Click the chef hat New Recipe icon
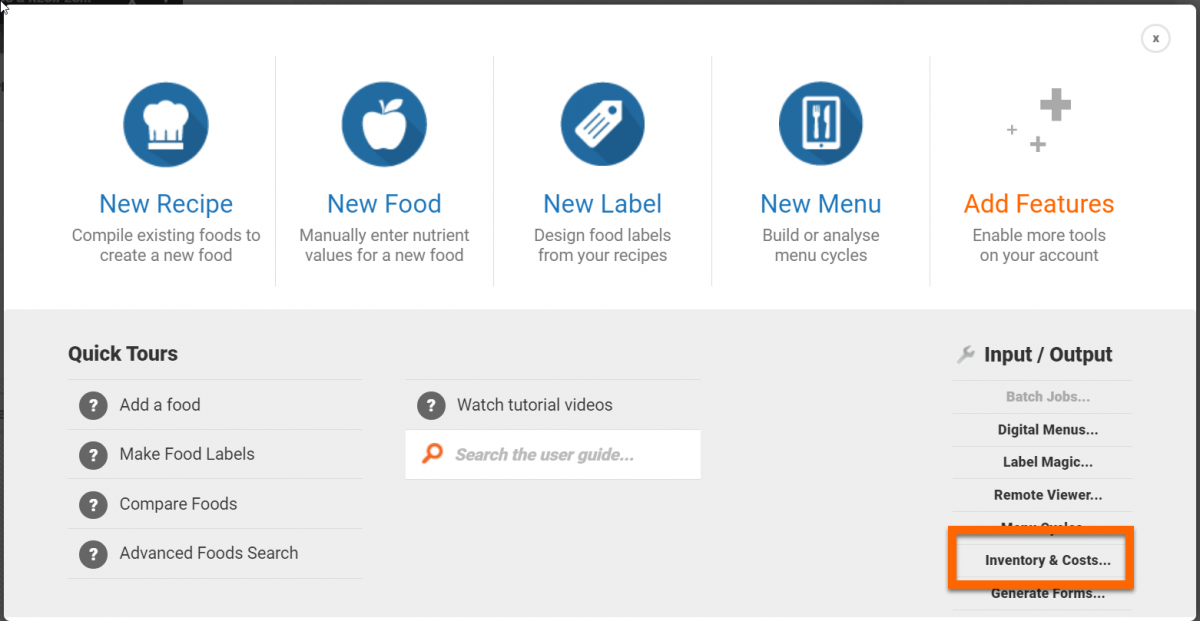 pyautogui.click(x=166, y=125)
